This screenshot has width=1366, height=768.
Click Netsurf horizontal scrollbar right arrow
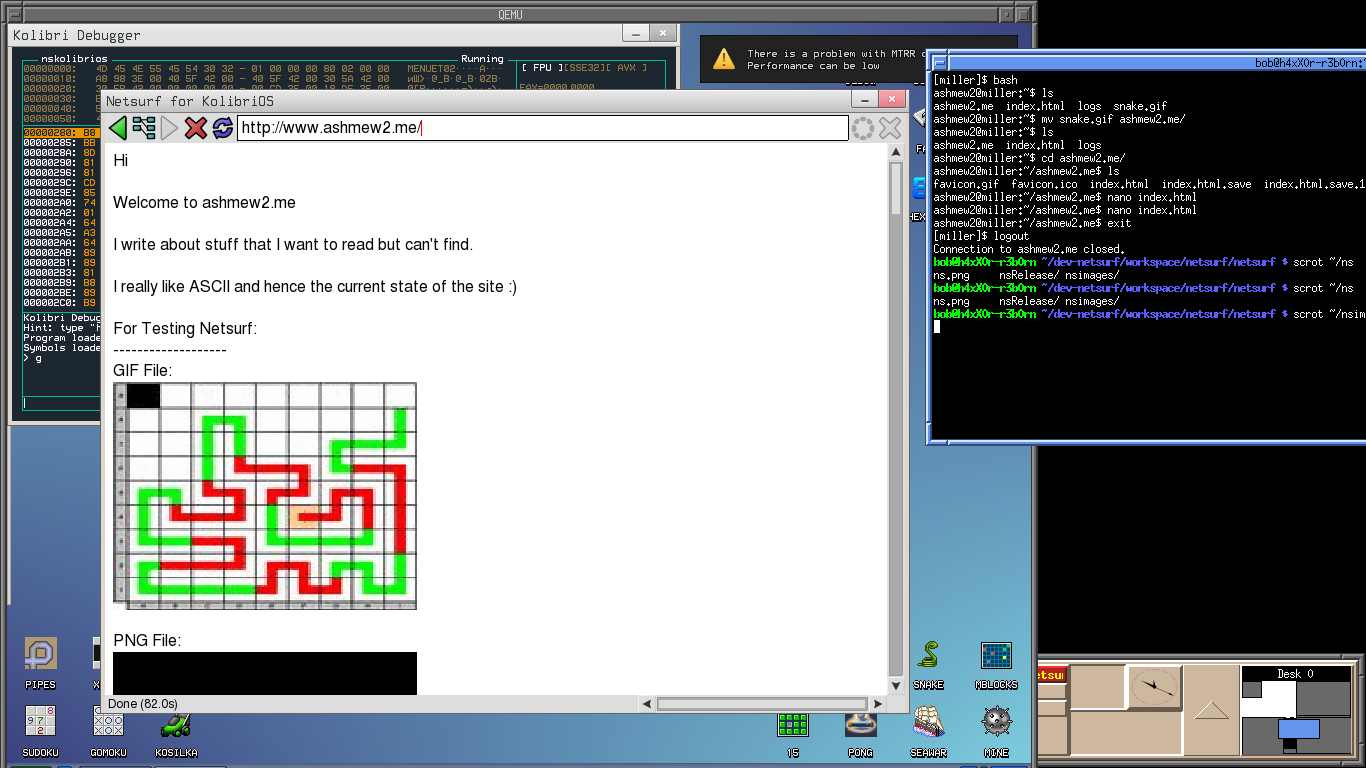[x=877, y=704]
